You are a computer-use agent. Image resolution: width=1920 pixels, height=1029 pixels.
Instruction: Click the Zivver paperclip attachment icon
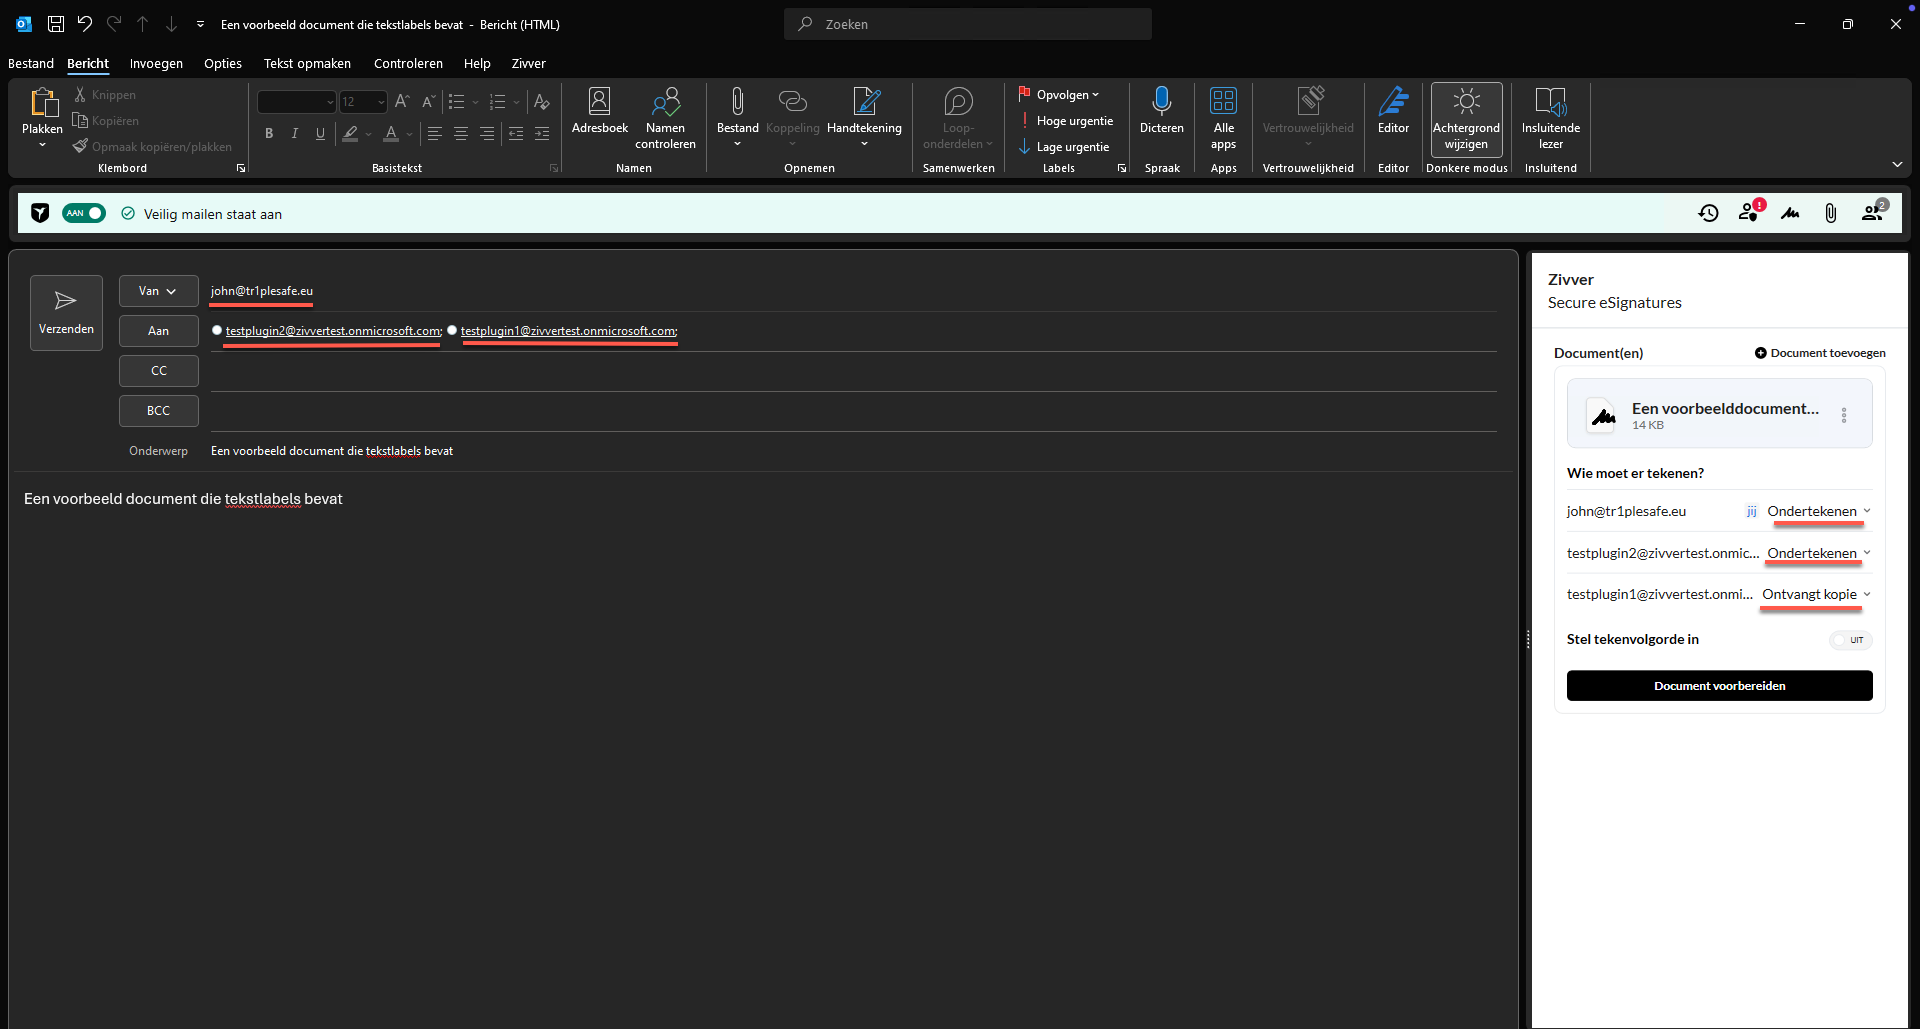1830,213
